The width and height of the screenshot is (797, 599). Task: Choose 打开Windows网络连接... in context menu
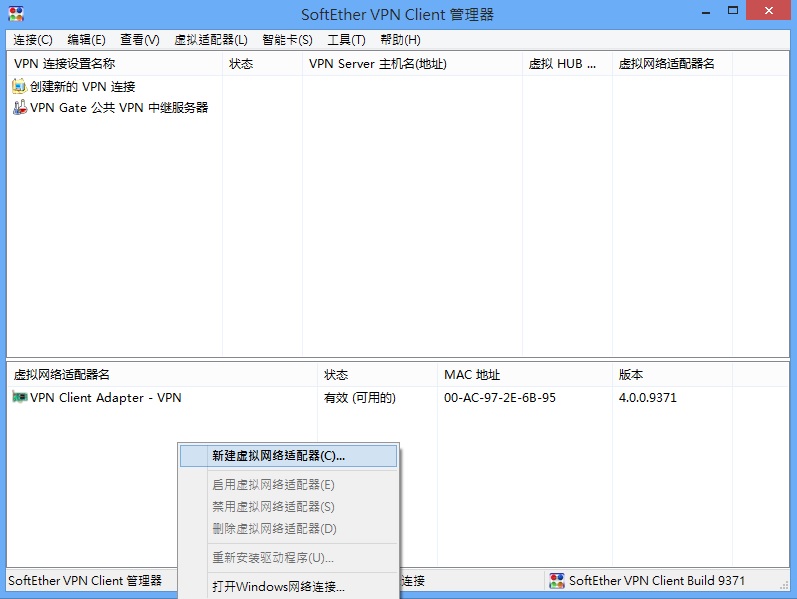[288, 586]
